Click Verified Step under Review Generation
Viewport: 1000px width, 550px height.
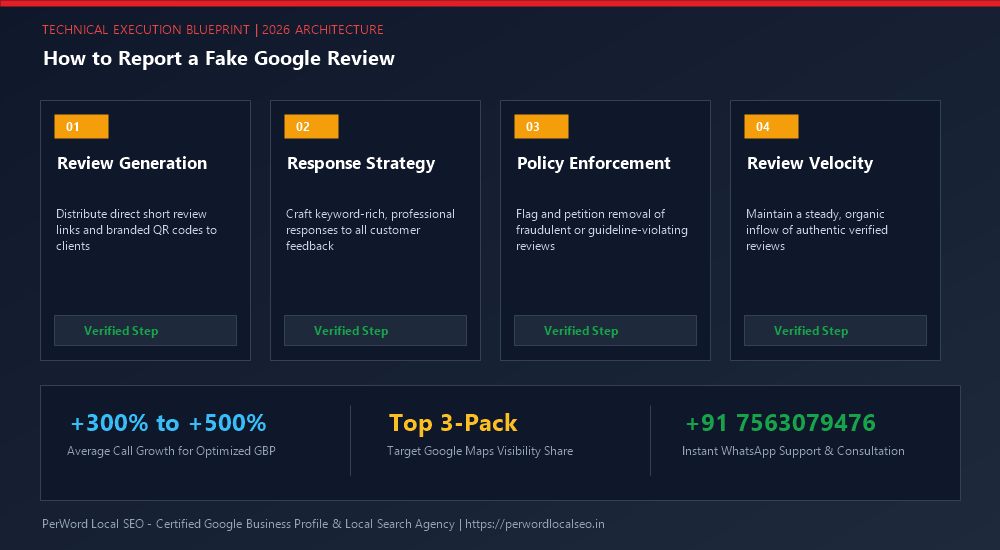click(145, 331)
